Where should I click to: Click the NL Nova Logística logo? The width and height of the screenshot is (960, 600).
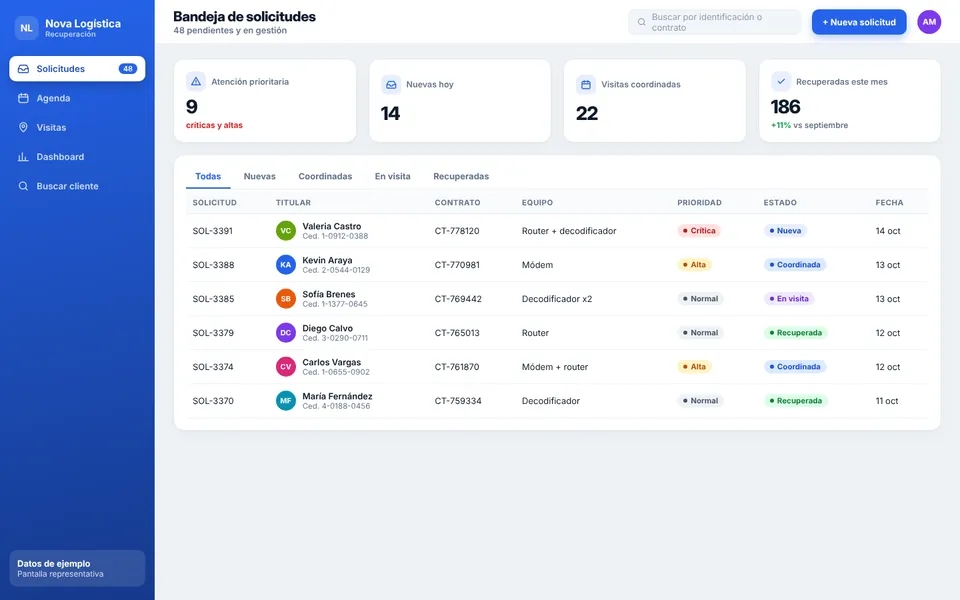pos(26,28)
